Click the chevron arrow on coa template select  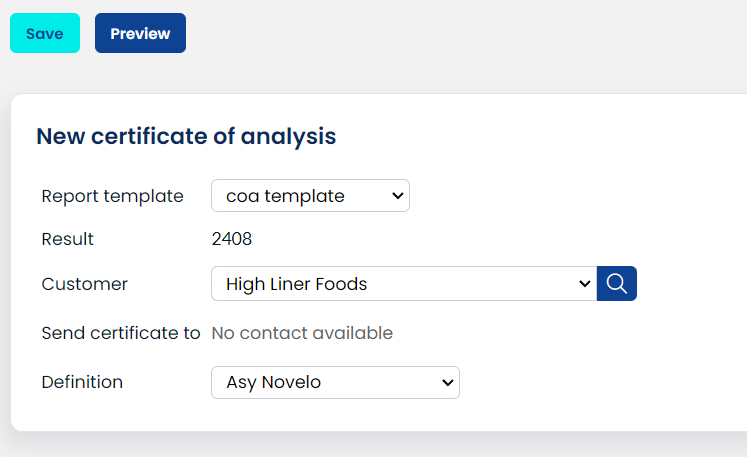click(x=397, y=196)
